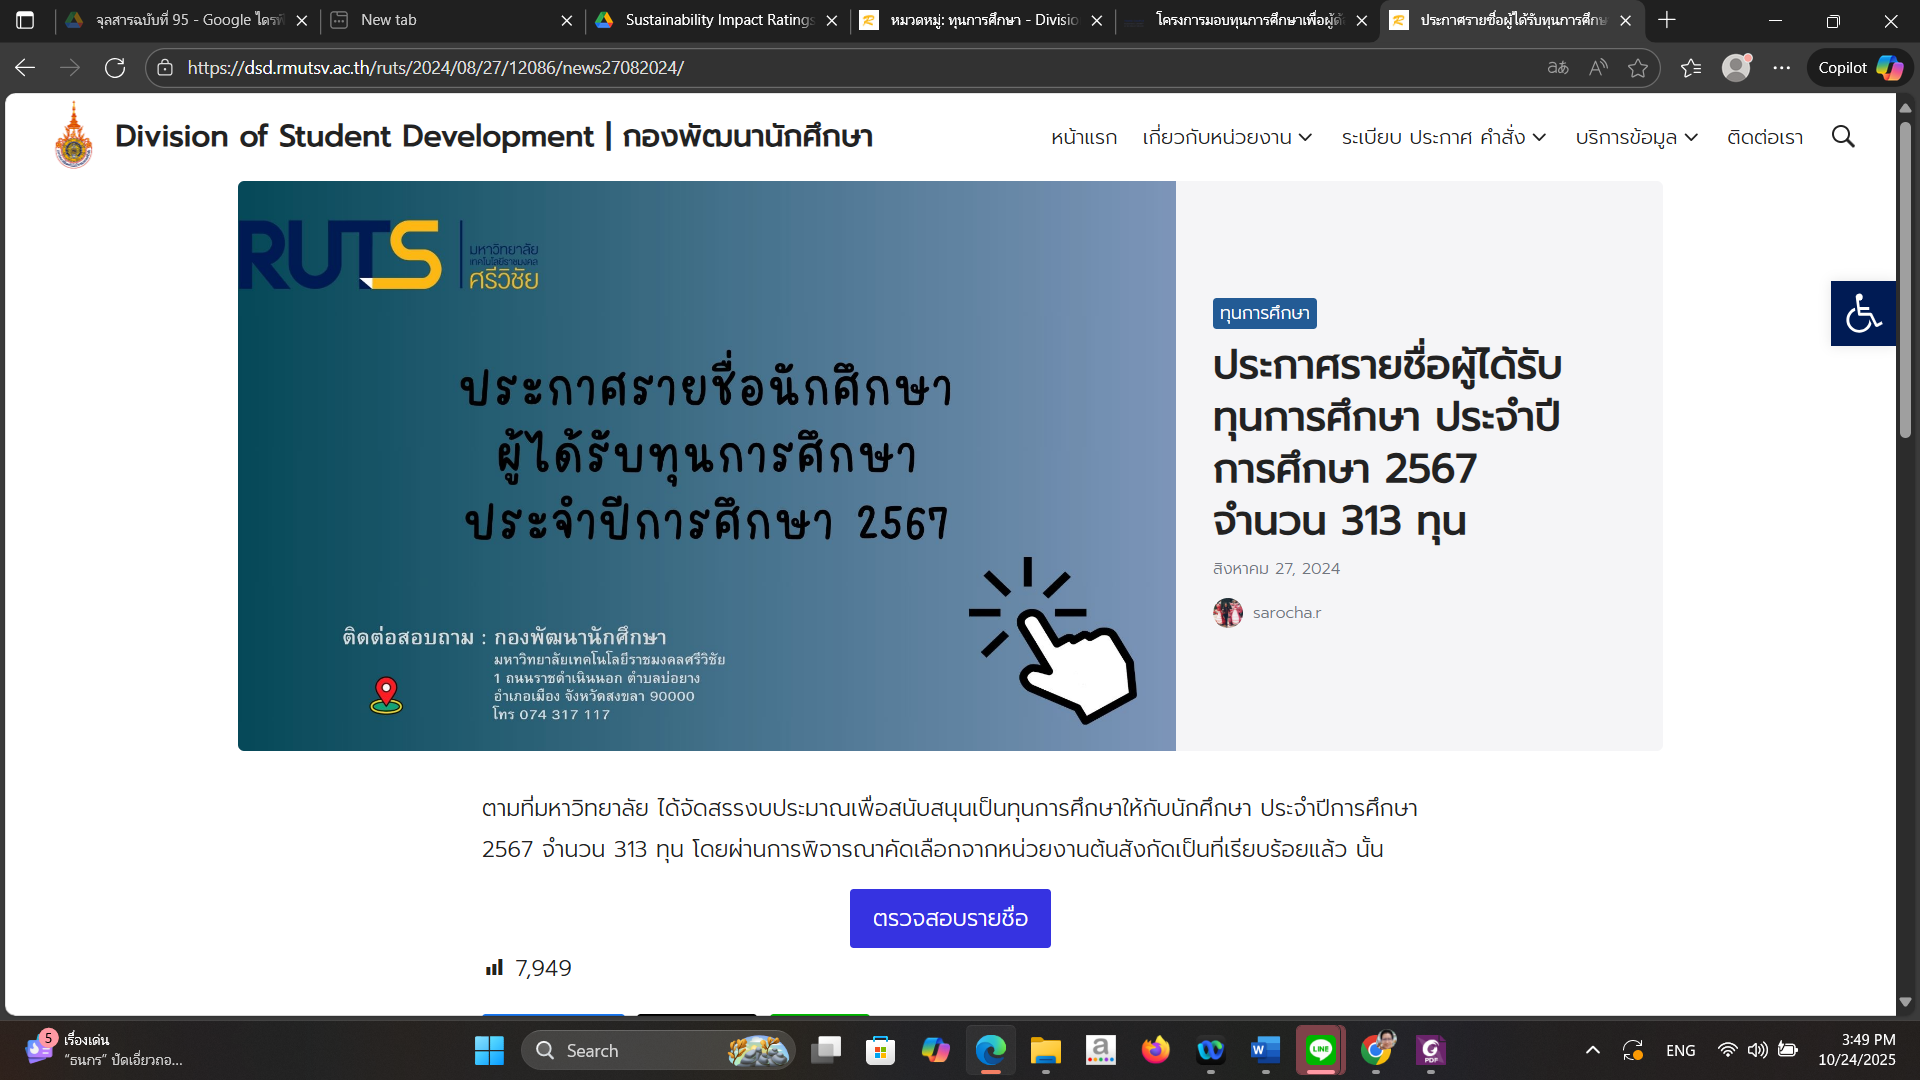Open the accessibility wheelchair tool
The width and height of the screenshot is (1920, 1080).
click(1862, 313)
